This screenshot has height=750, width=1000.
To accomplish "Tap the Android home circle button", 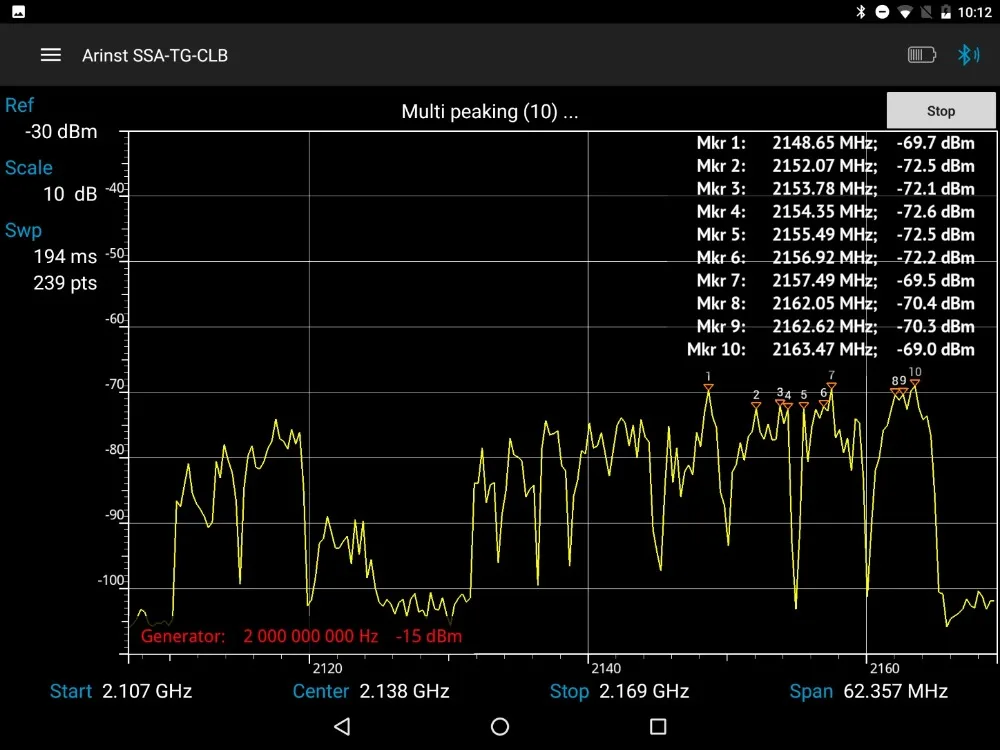I will pos(500,726).
